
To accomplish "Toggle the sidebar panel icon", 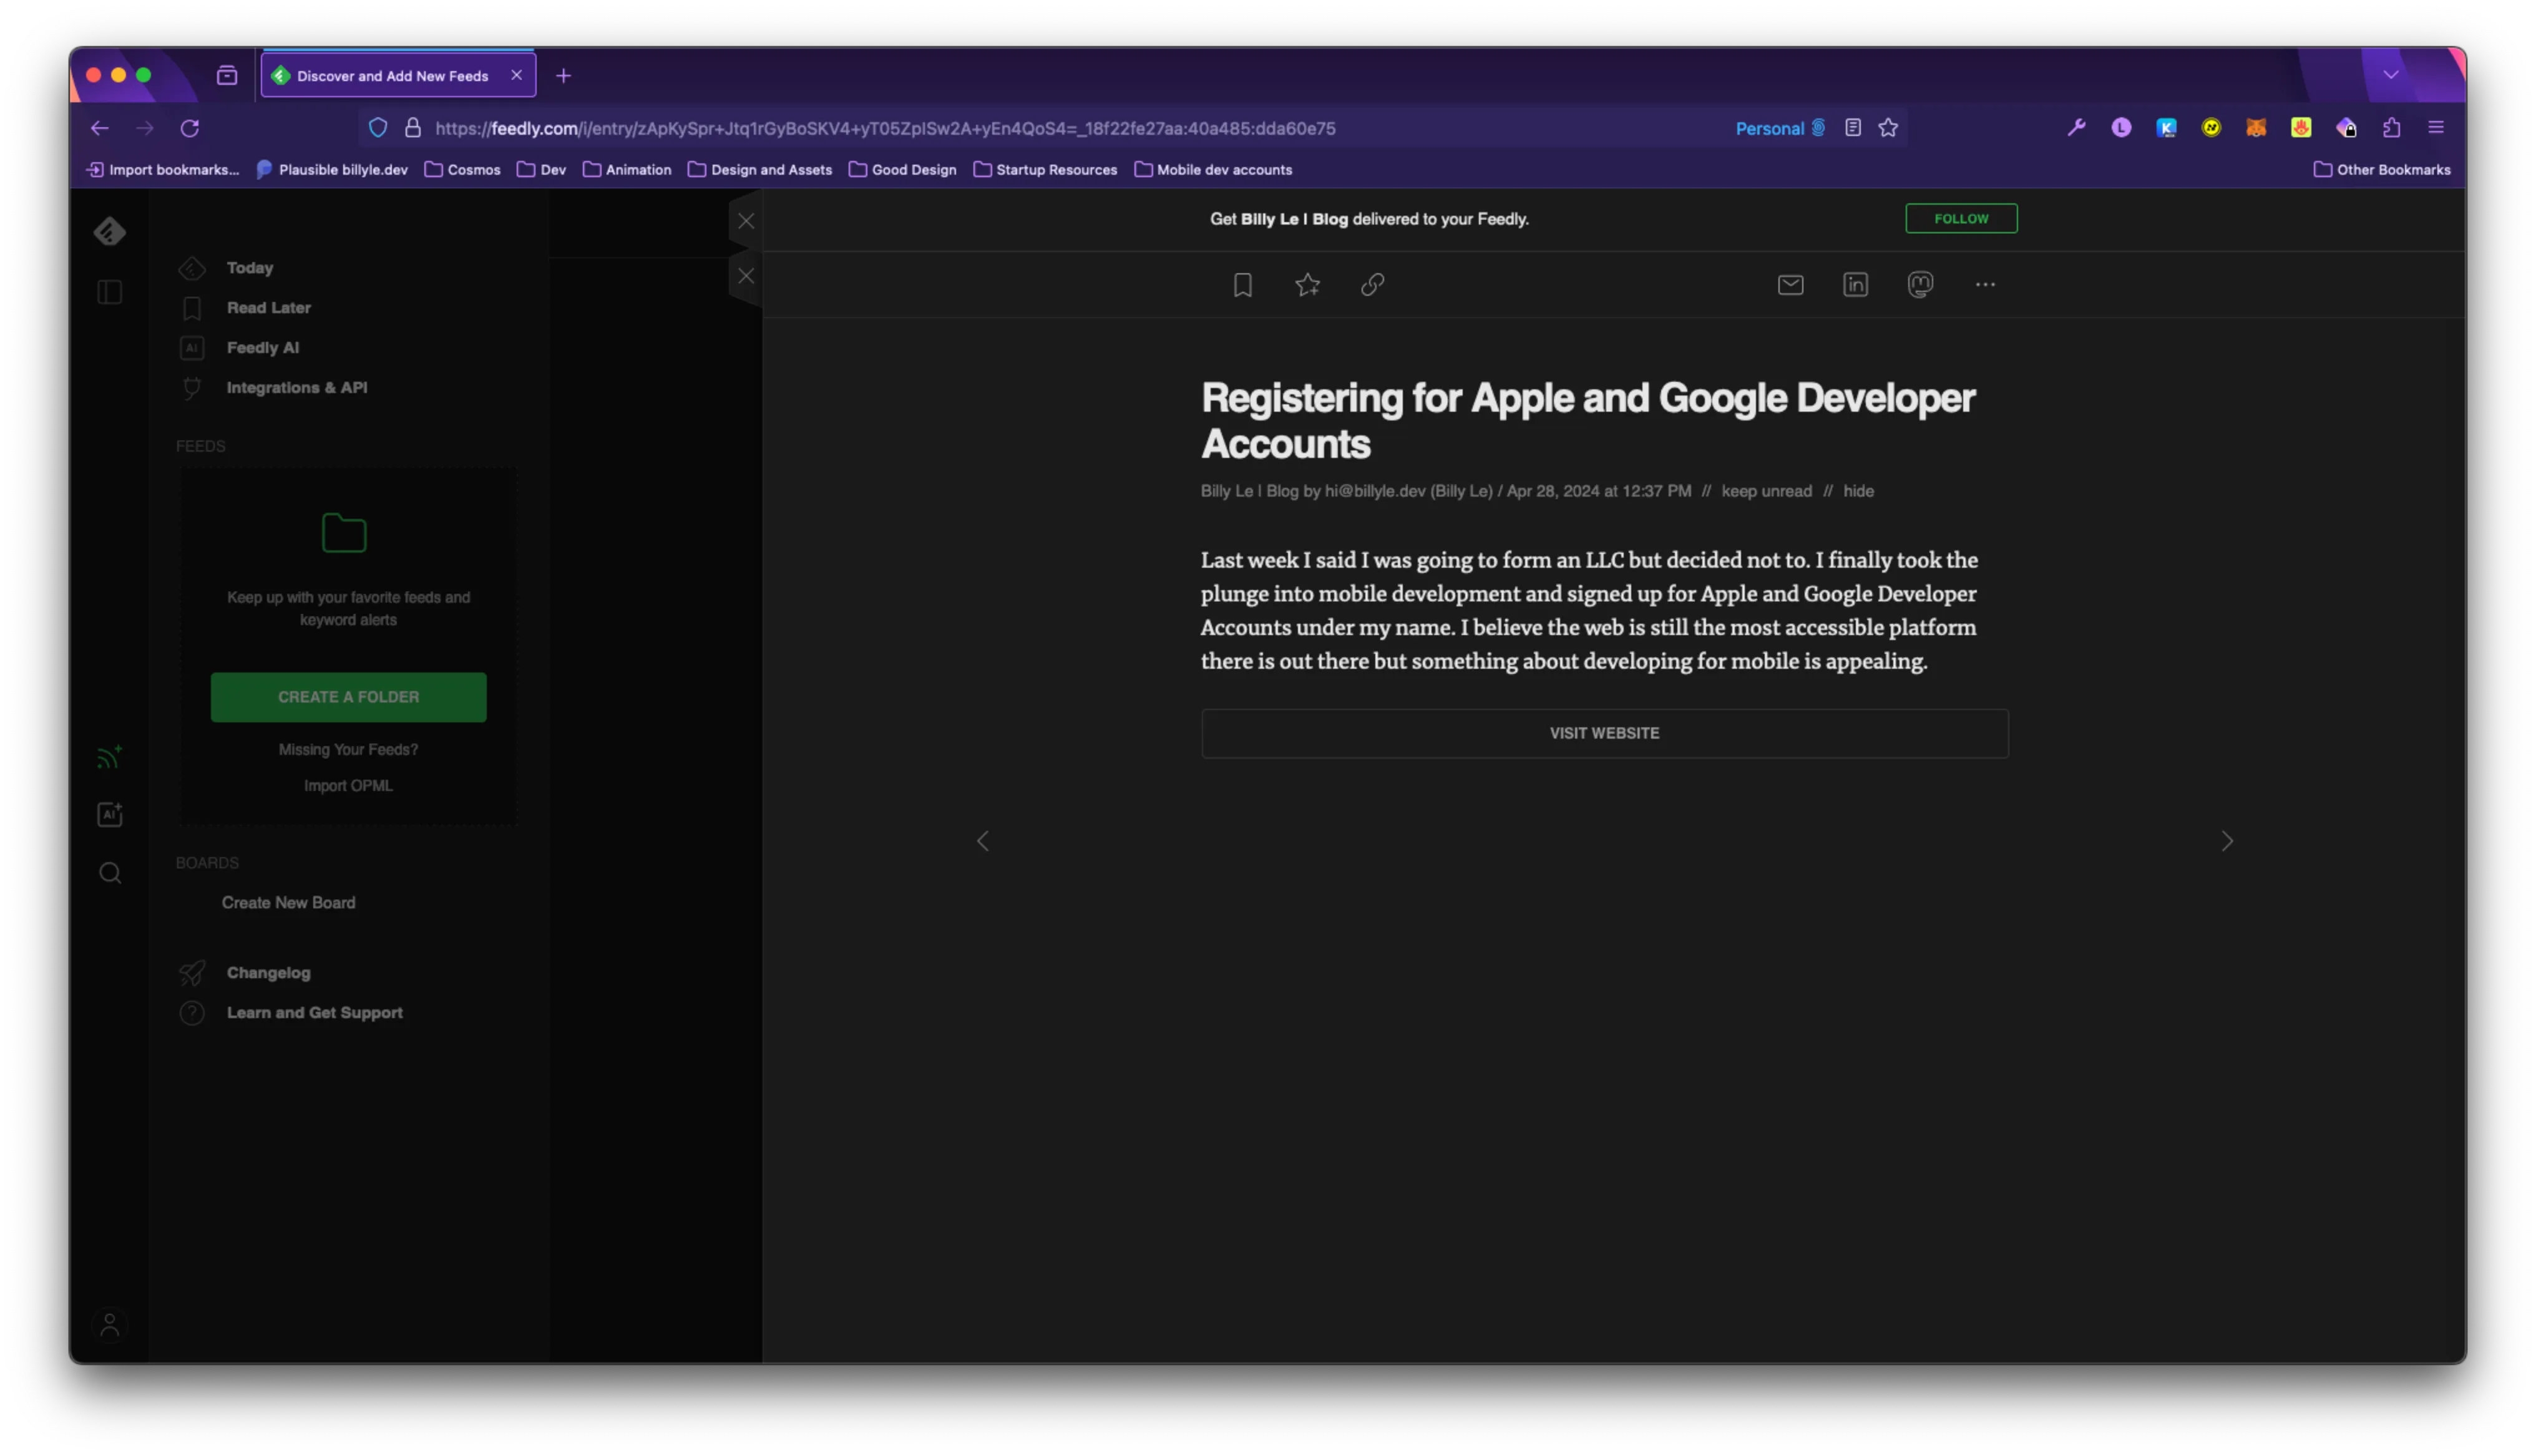I will (x=110, y=292).
